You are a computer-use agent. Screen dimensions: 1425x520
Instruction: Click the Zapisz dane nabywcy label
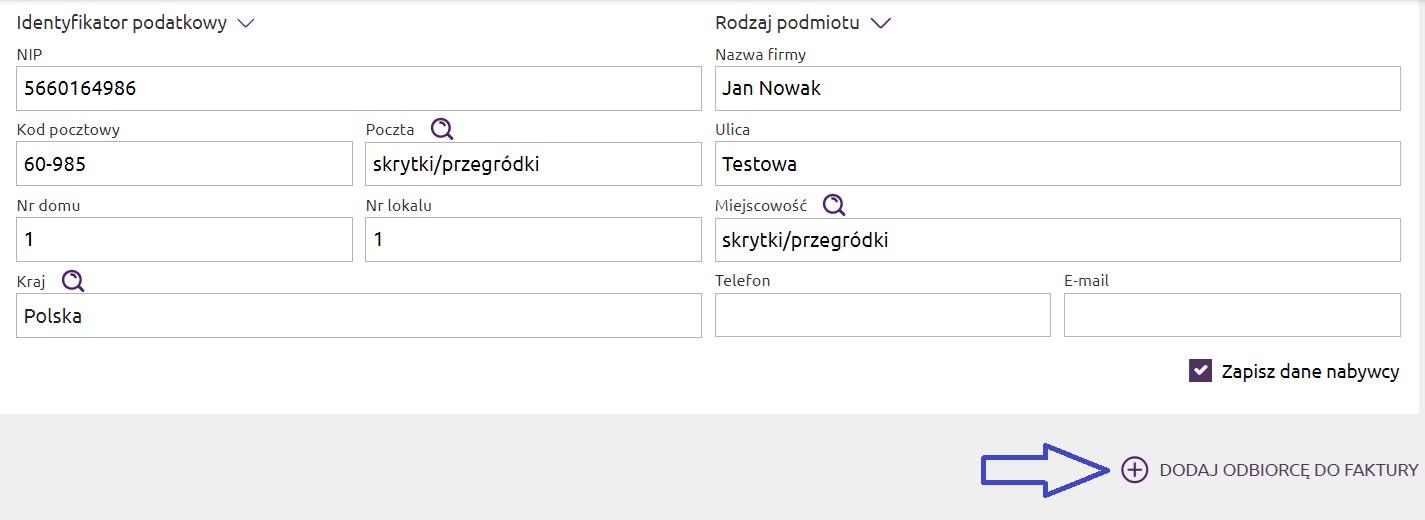1310,372
